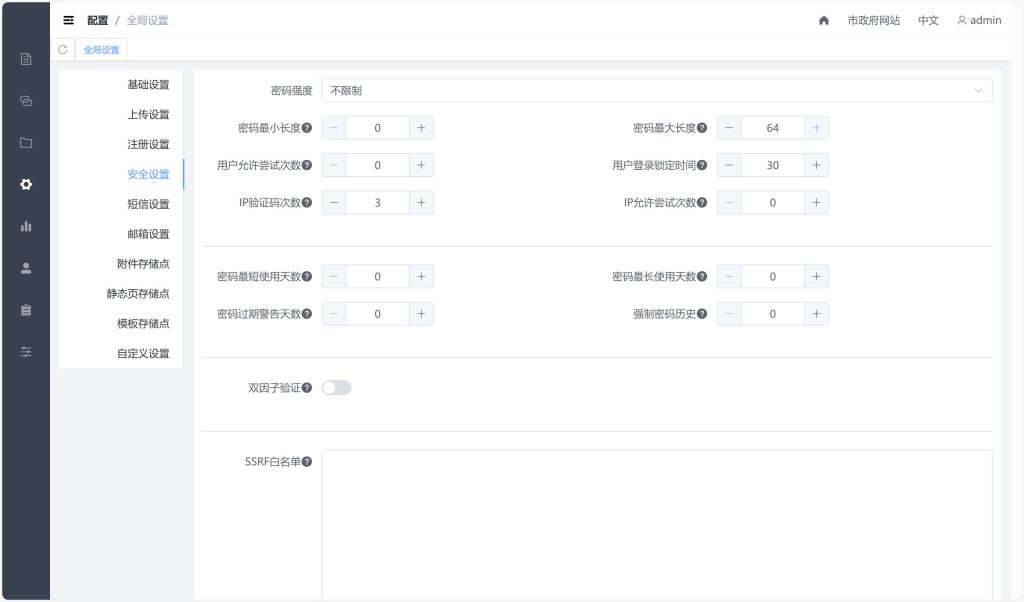This screenshot has height=602, width=1024.
Task: Open the bar chart statistics icon
Action: (x=26, y=226)
